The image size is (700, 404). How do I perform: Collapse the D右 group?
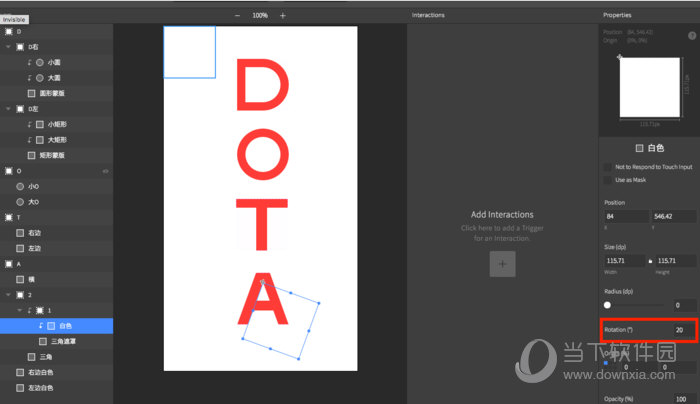[8, 47]
